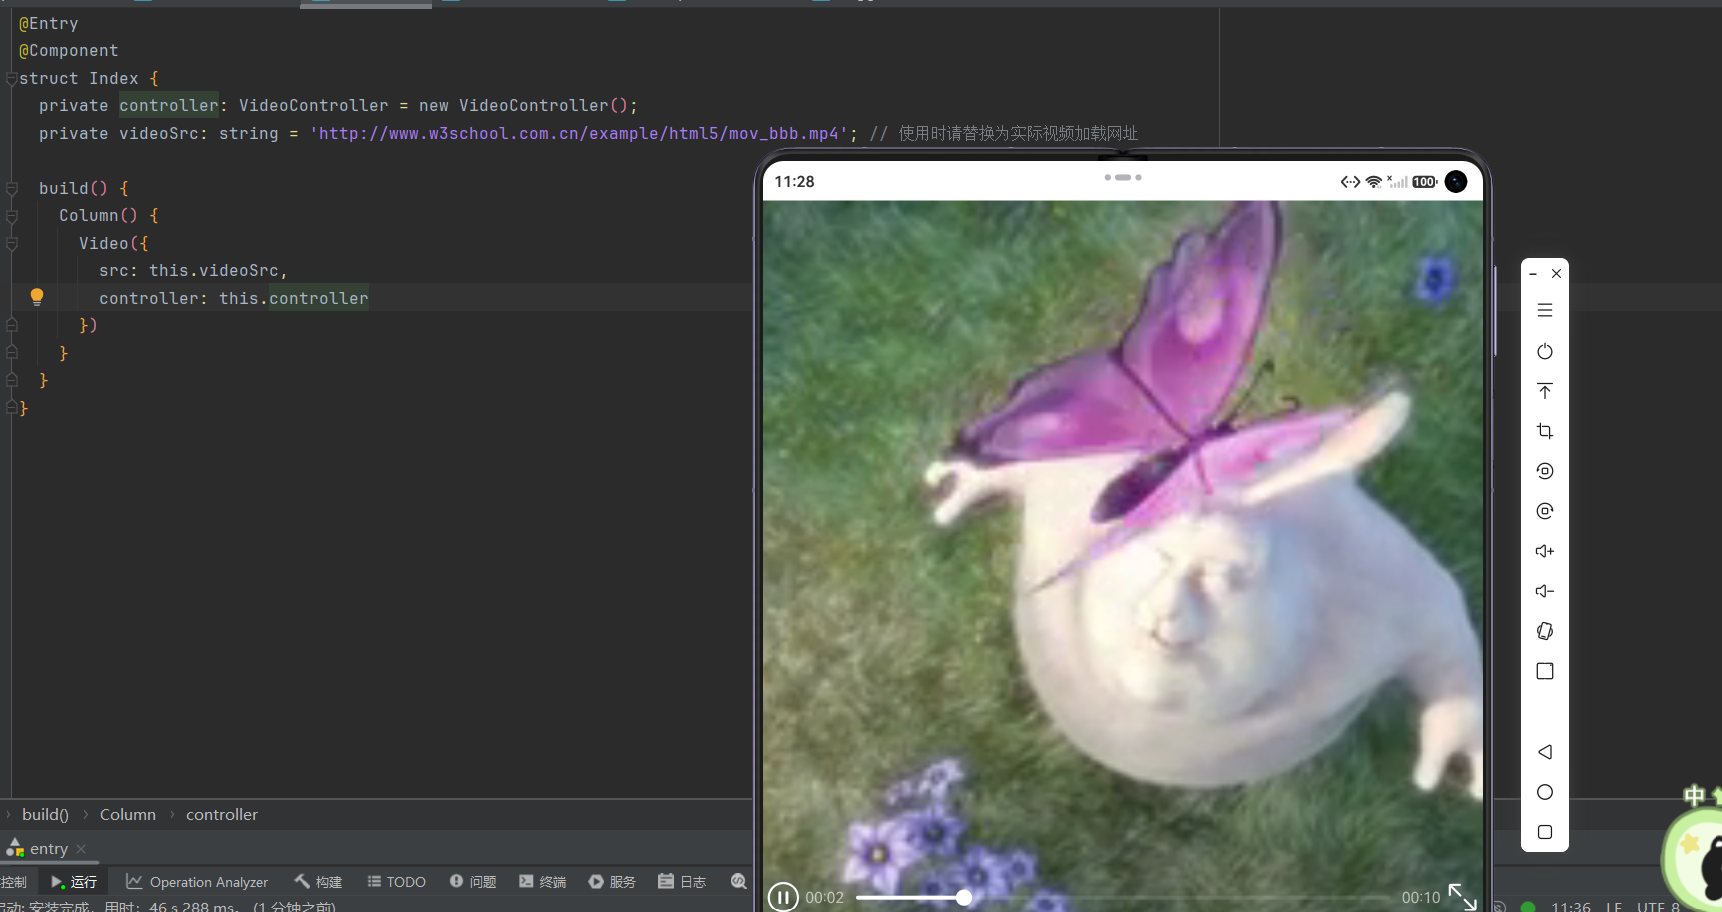Screen dimensions: 1722x912
Task: Click the @Component decorator text
Action: tap(68, 50)
